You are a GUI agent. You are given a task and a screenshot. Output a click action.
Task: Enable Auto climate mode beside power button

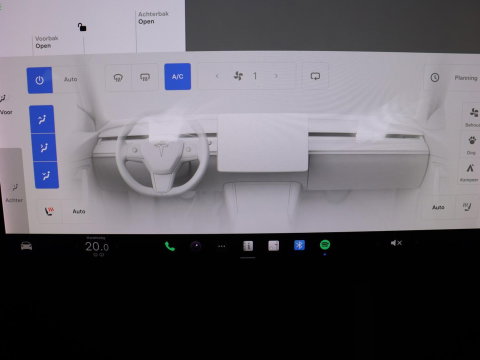70,79
